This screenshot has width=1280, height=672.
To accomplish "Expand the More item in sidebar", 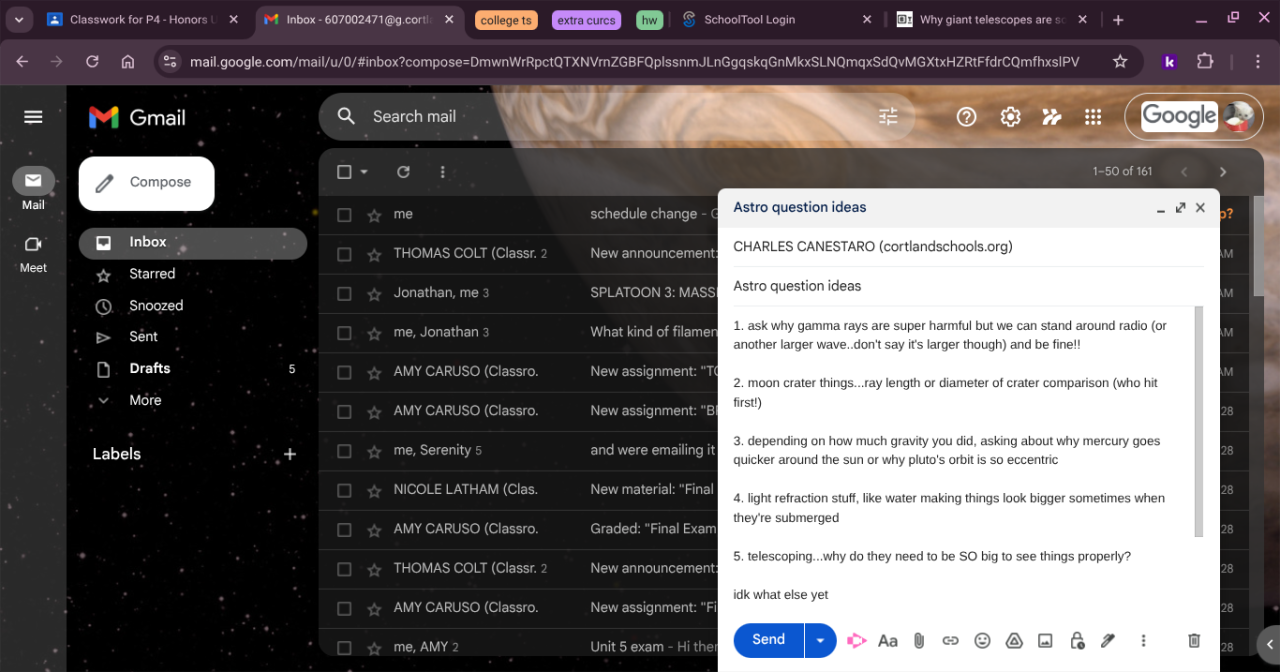I will point(145,400).
